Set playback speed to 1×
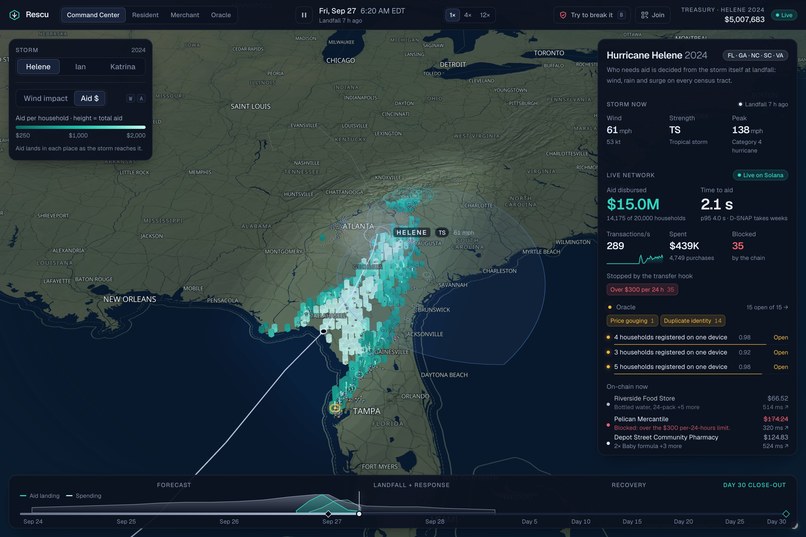The height and width of the screenshot is (537, 806). point(452,15)
